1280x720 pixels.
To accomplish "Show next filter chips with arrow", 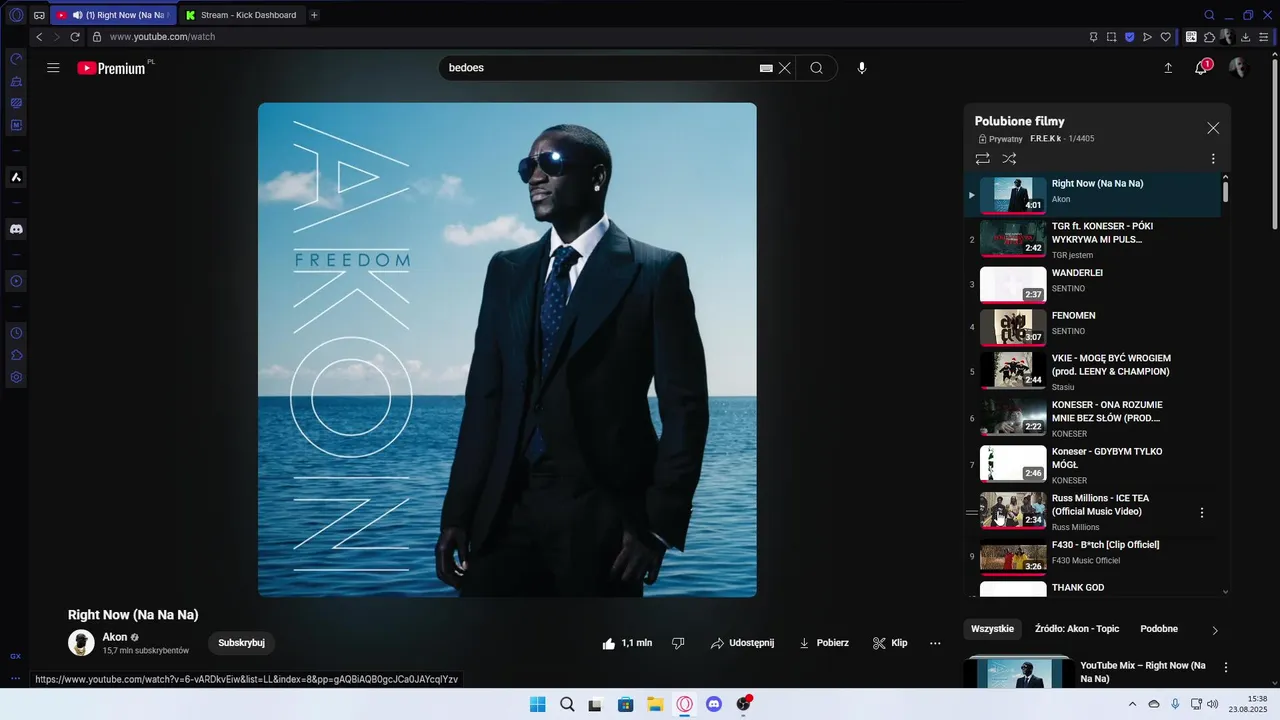I will [1215, 630].
